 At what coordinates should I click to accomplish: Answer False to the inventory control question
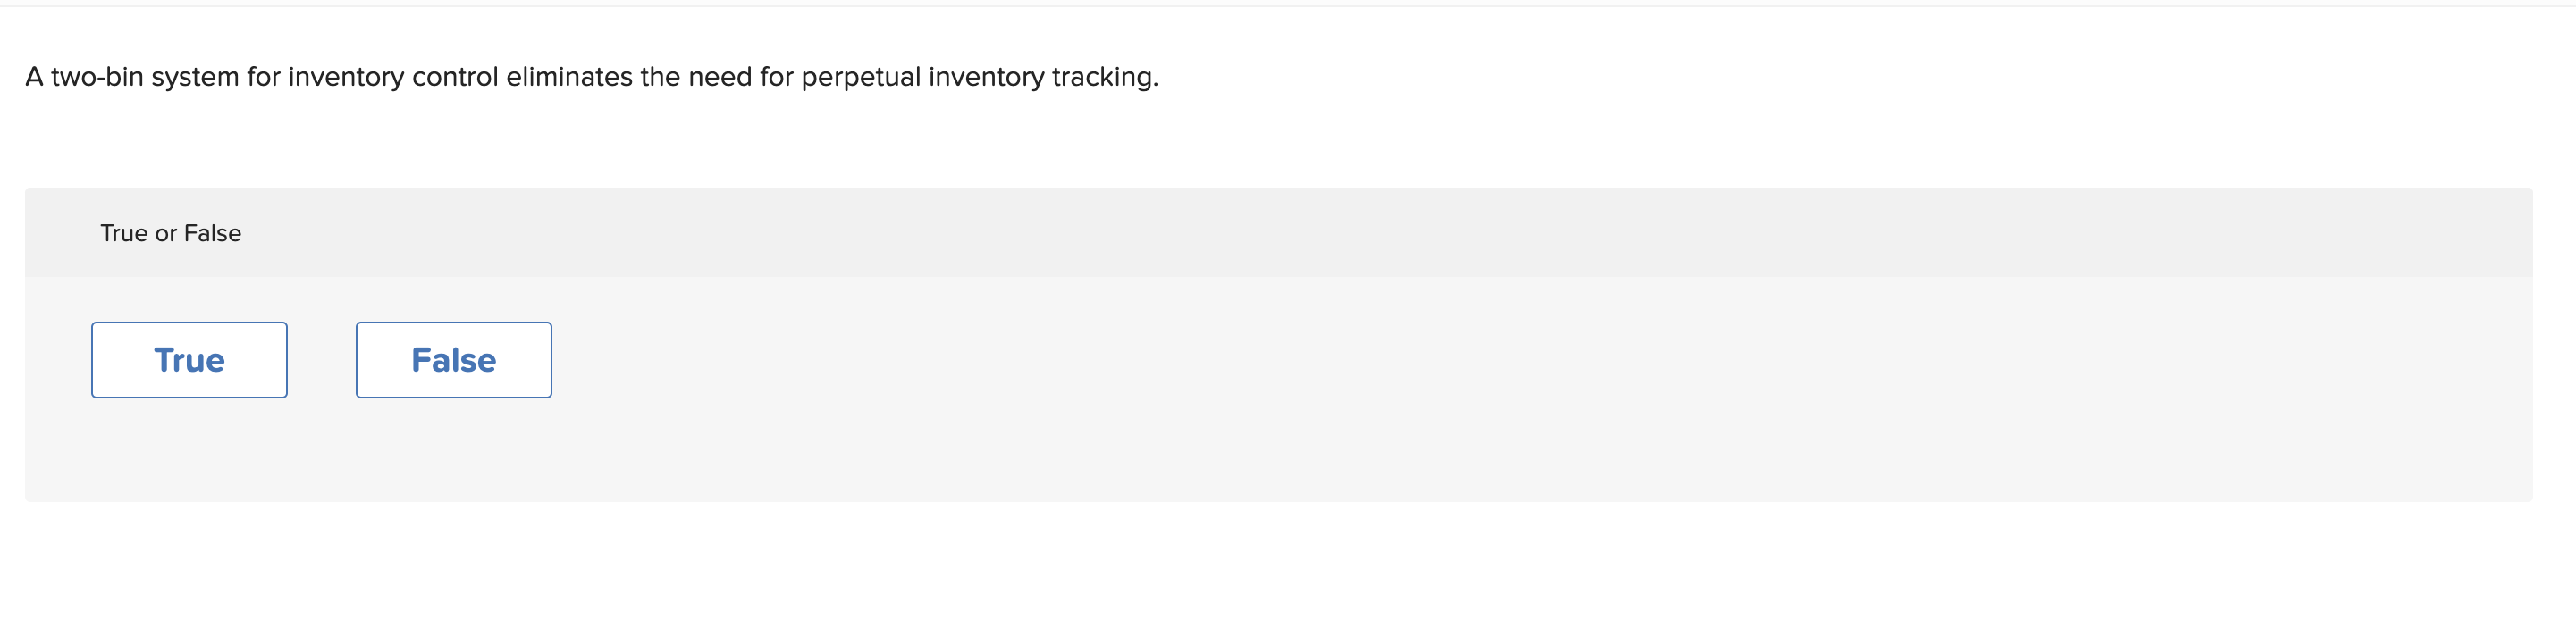tap(453, 359)
